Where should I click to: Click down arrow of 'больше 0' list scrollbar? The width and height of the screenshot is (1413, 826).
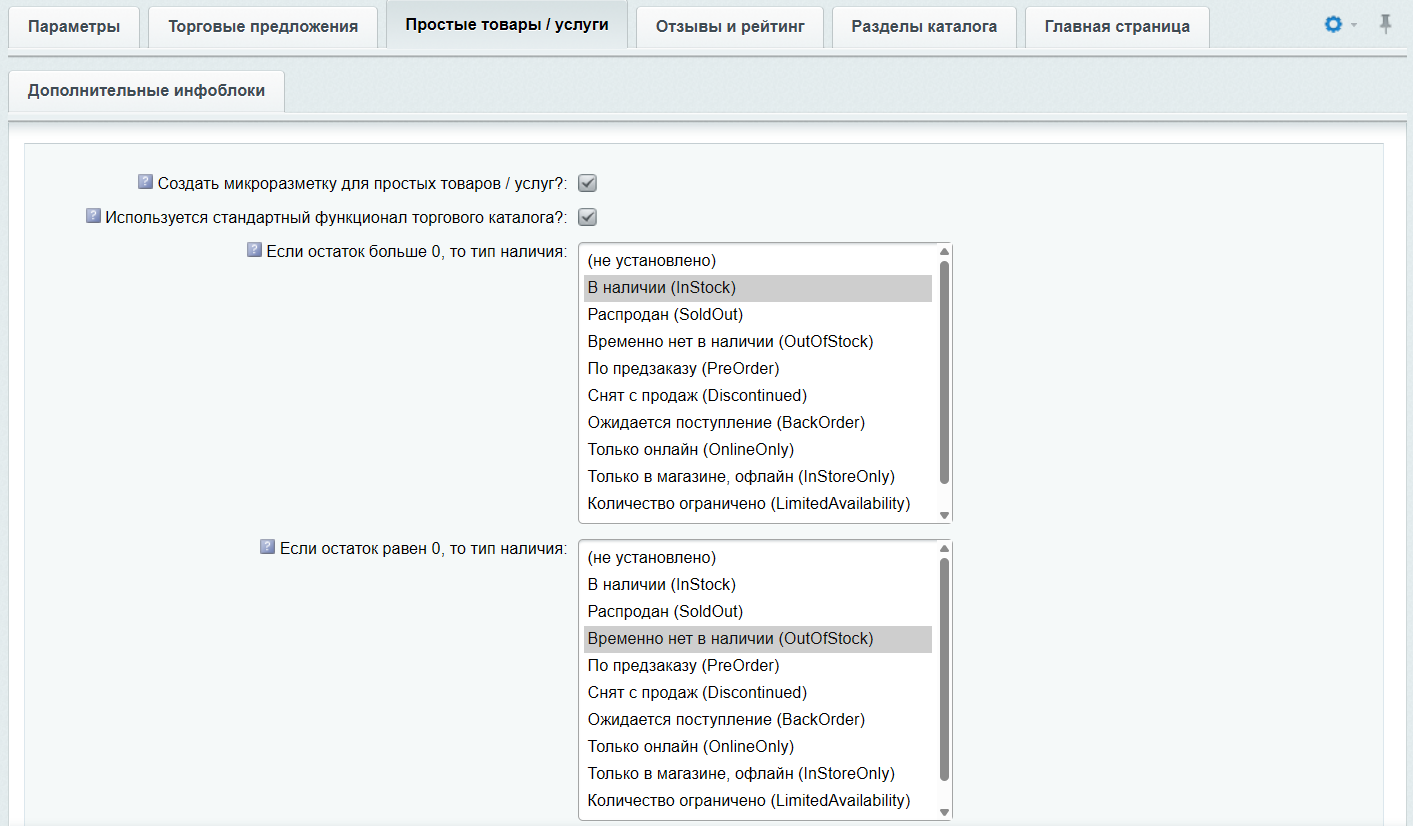[x=944, y=515]
